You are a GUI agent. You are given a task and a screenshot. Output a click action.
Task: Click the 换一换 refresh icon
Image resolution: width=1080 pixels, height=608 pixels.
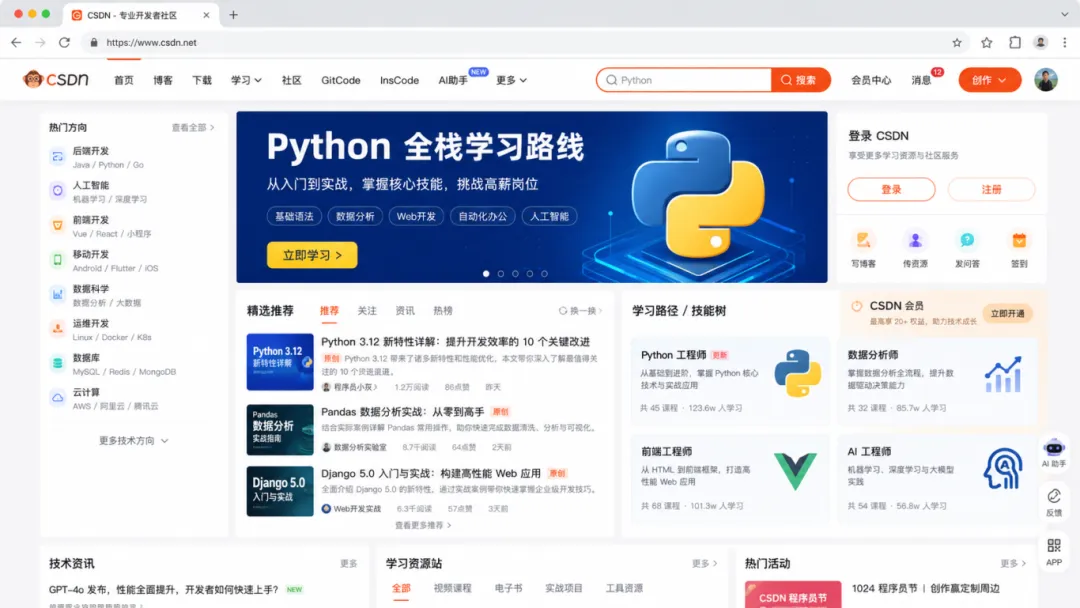pos(563,311)
